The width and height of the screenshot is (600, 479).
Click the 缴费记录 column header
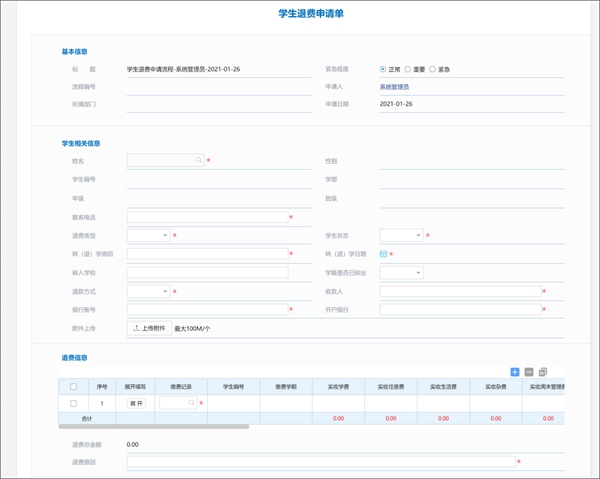[x=181, y=387]
